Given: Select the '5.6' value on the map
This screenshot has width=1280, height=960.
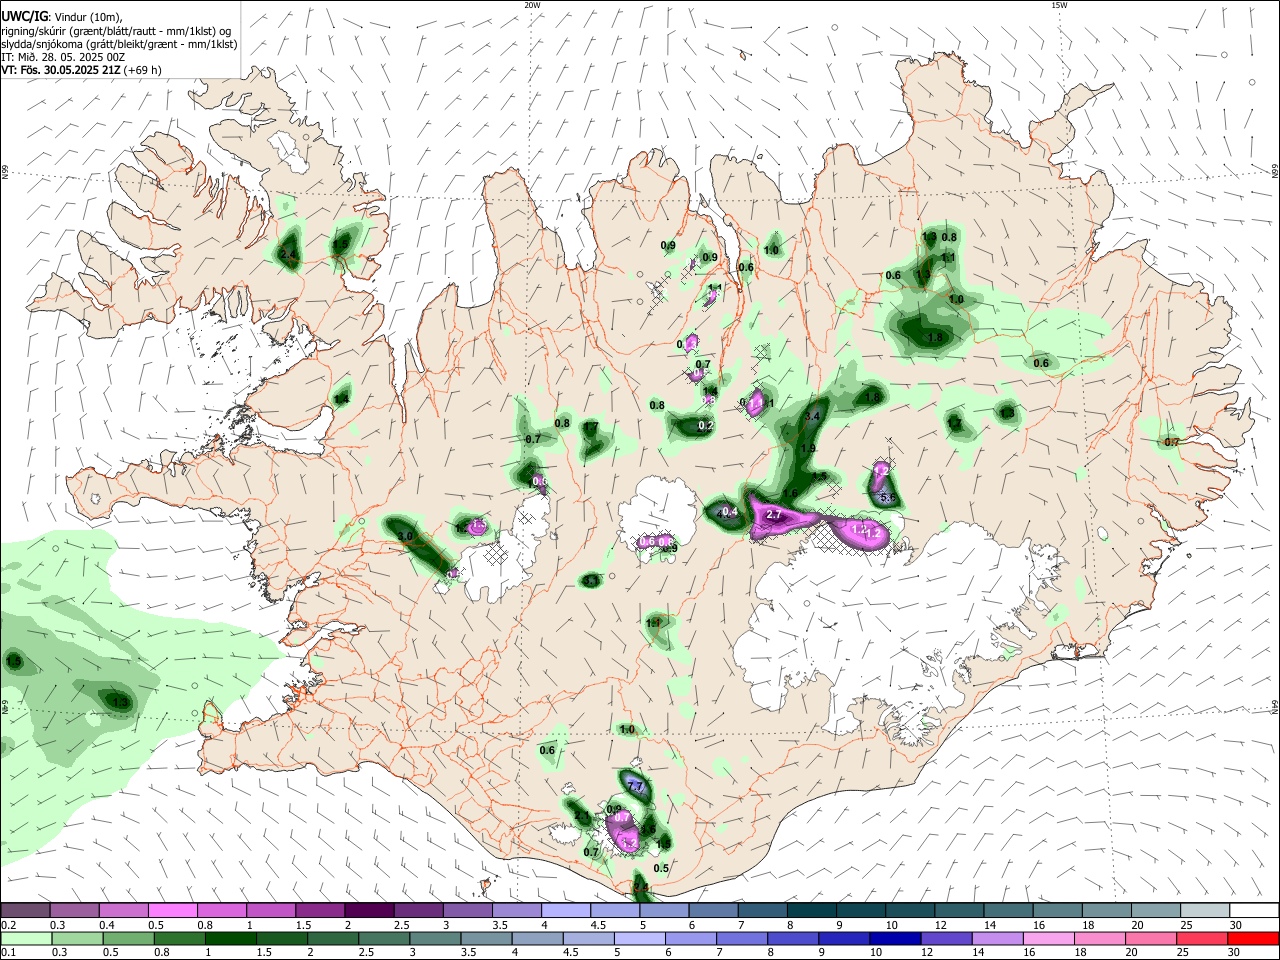Looking at the screenshot, I should (x=886, y=497).
